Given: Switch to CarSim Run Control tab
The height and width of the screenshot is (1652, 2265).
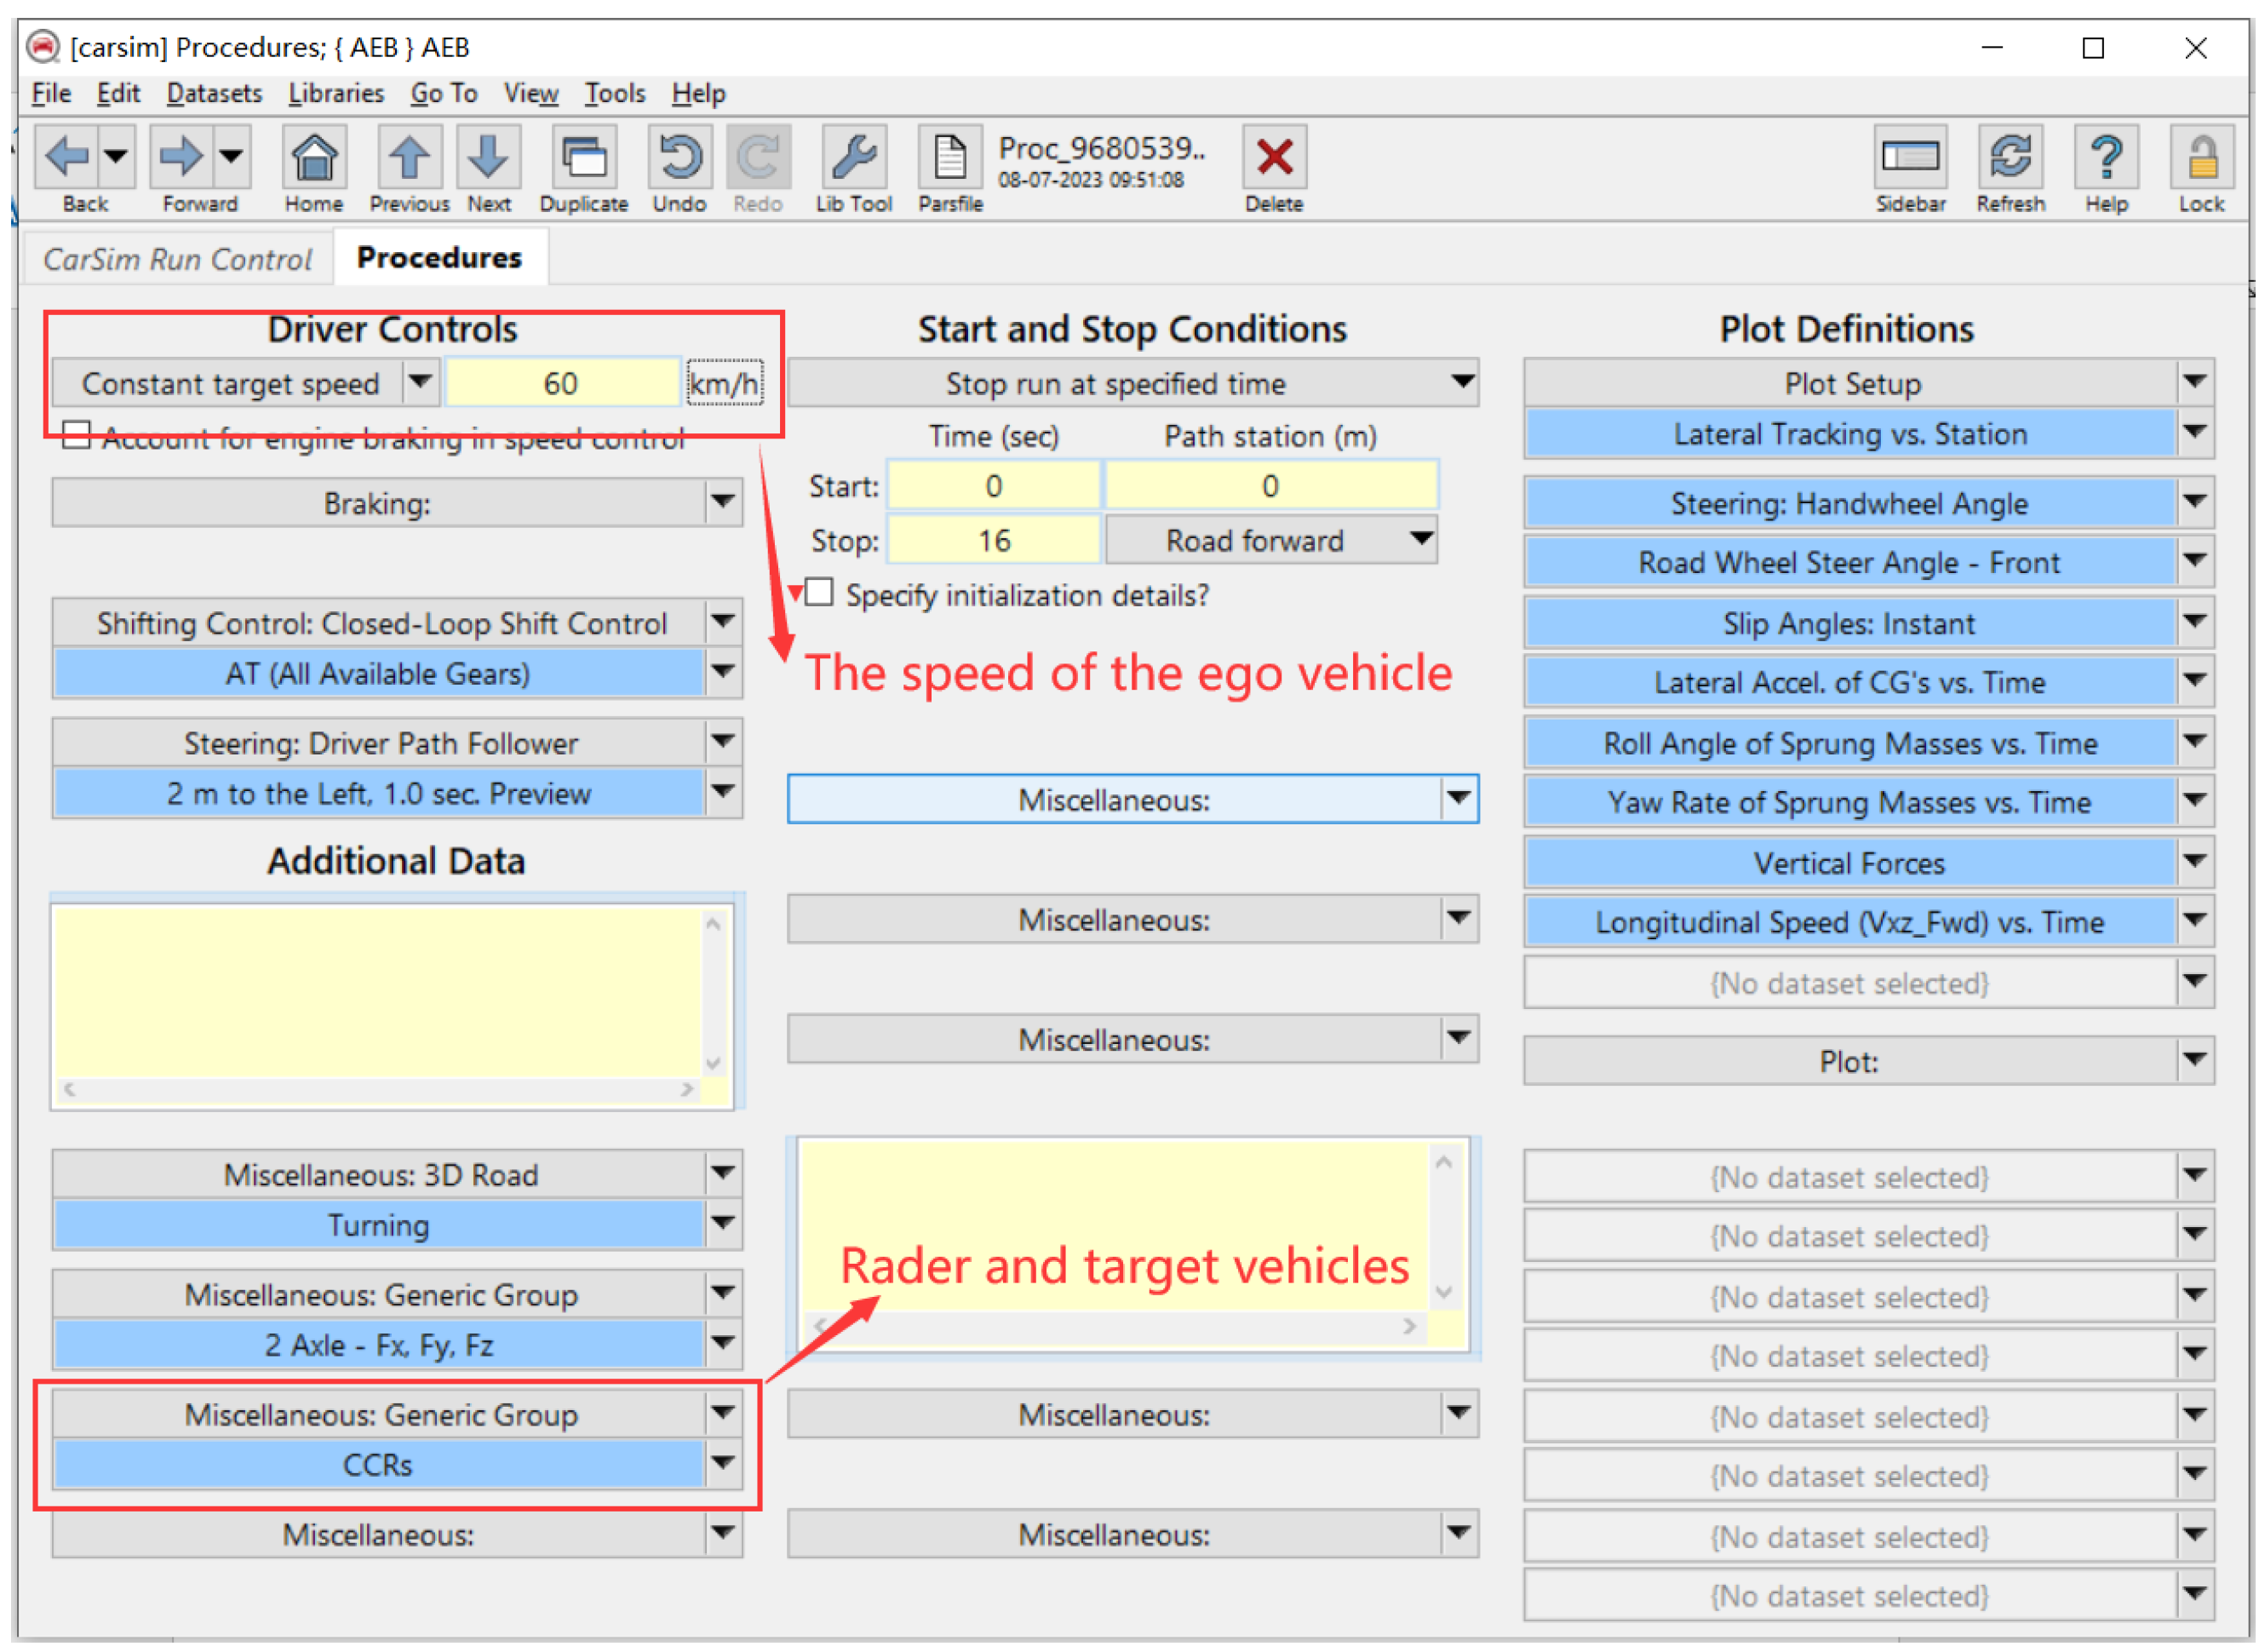Looking at the screenshot, I should [177, 259].
